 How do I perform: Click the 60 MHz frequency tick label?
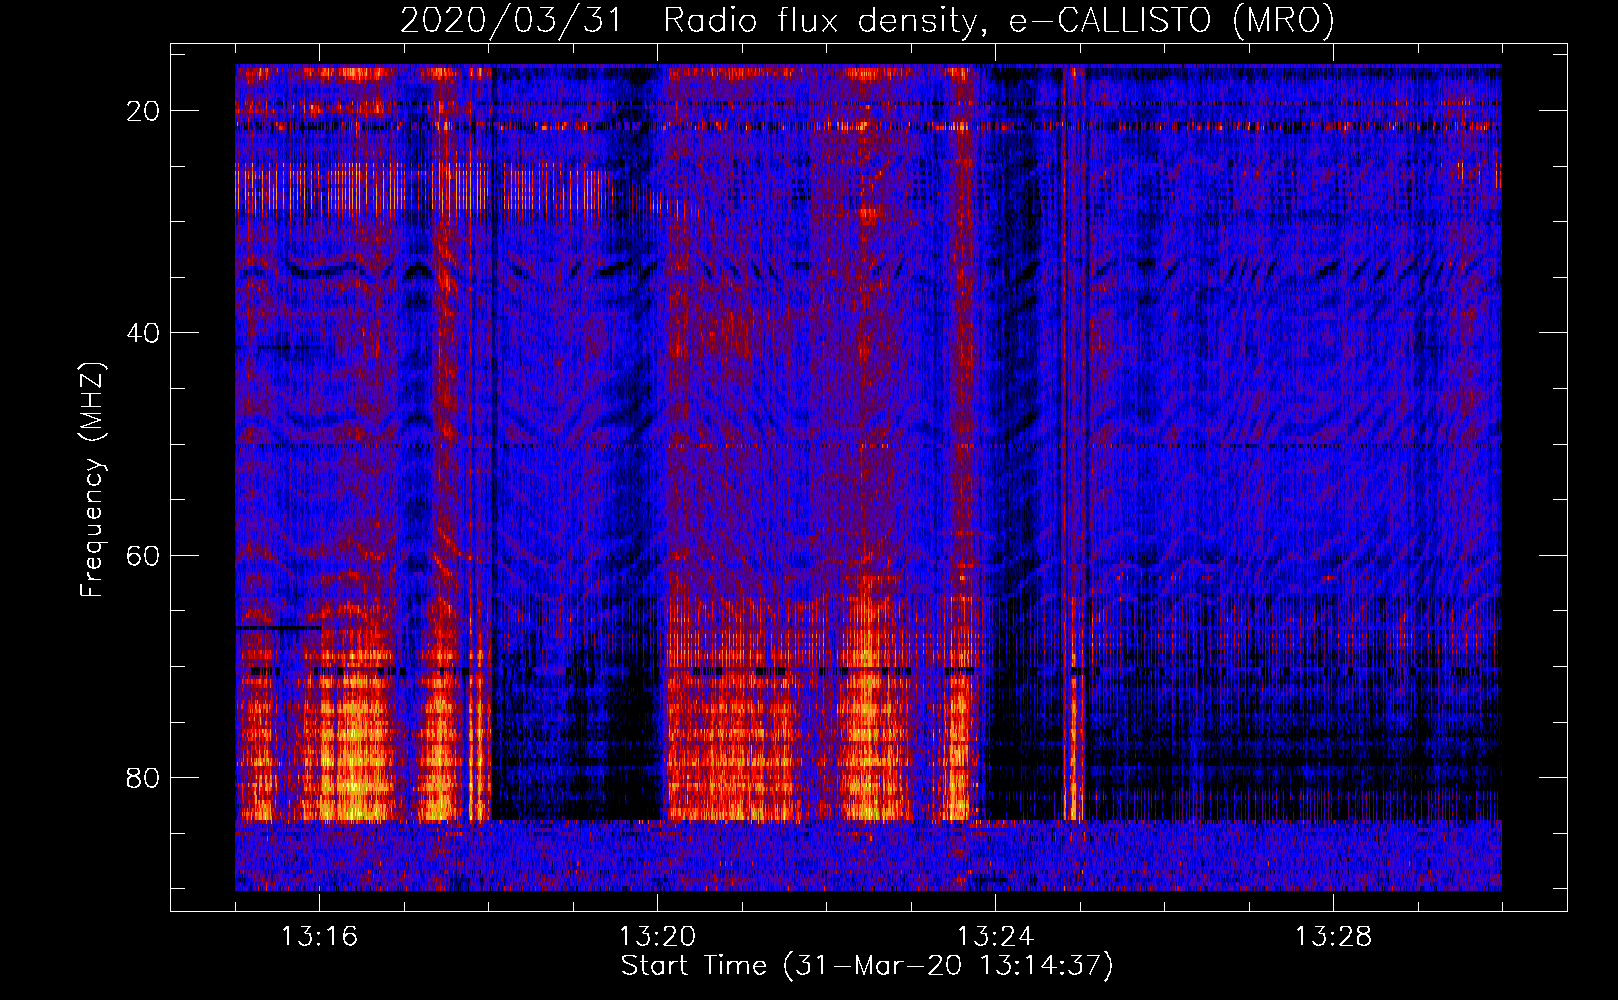click(143, 555)
